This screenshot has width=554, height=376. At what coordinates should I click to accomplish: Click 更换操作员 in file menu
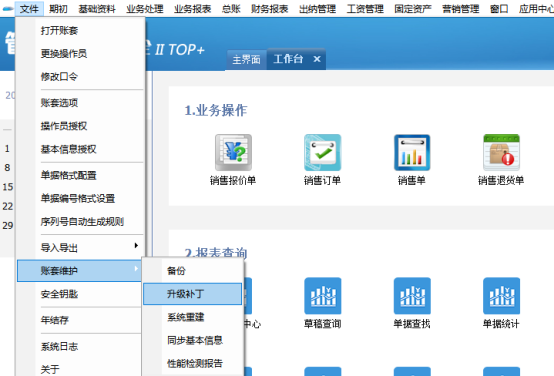[64, 53]
